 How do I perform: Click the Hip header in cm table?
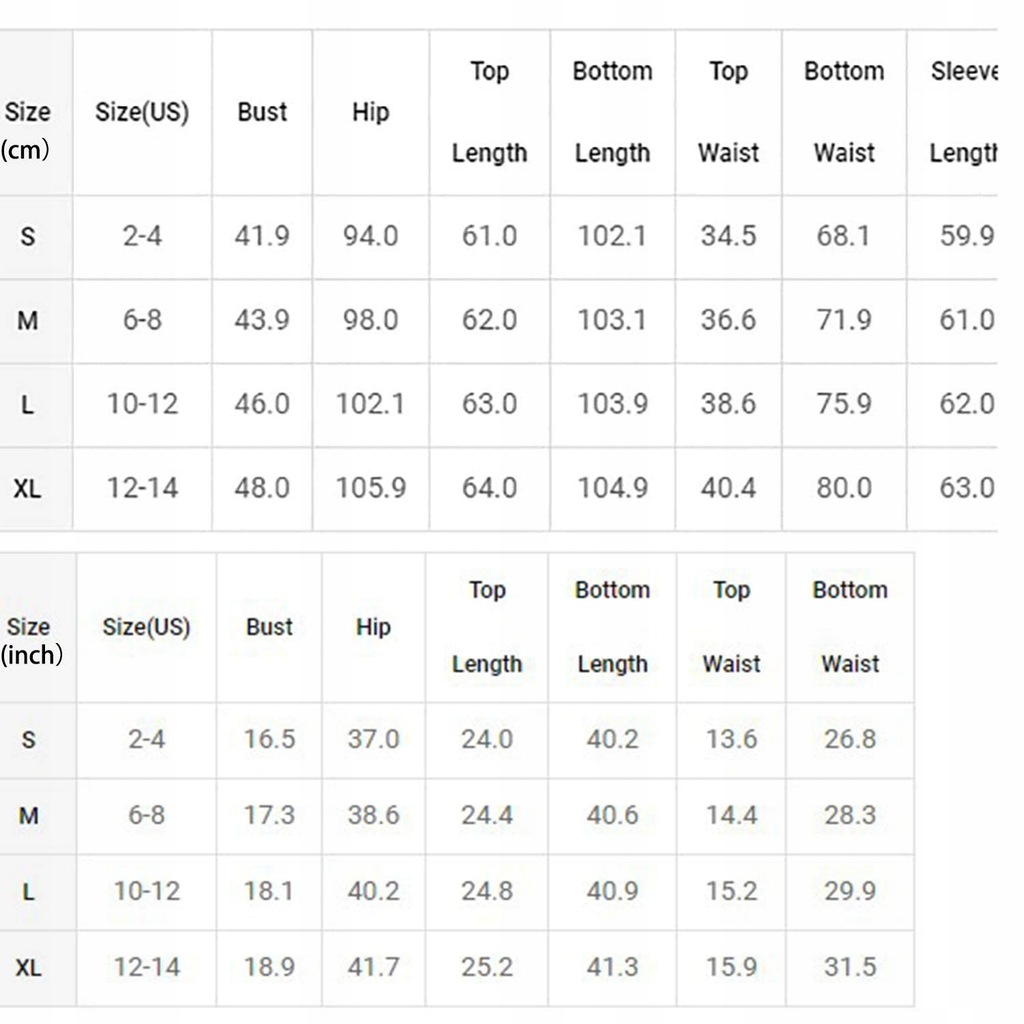(370, 112)
